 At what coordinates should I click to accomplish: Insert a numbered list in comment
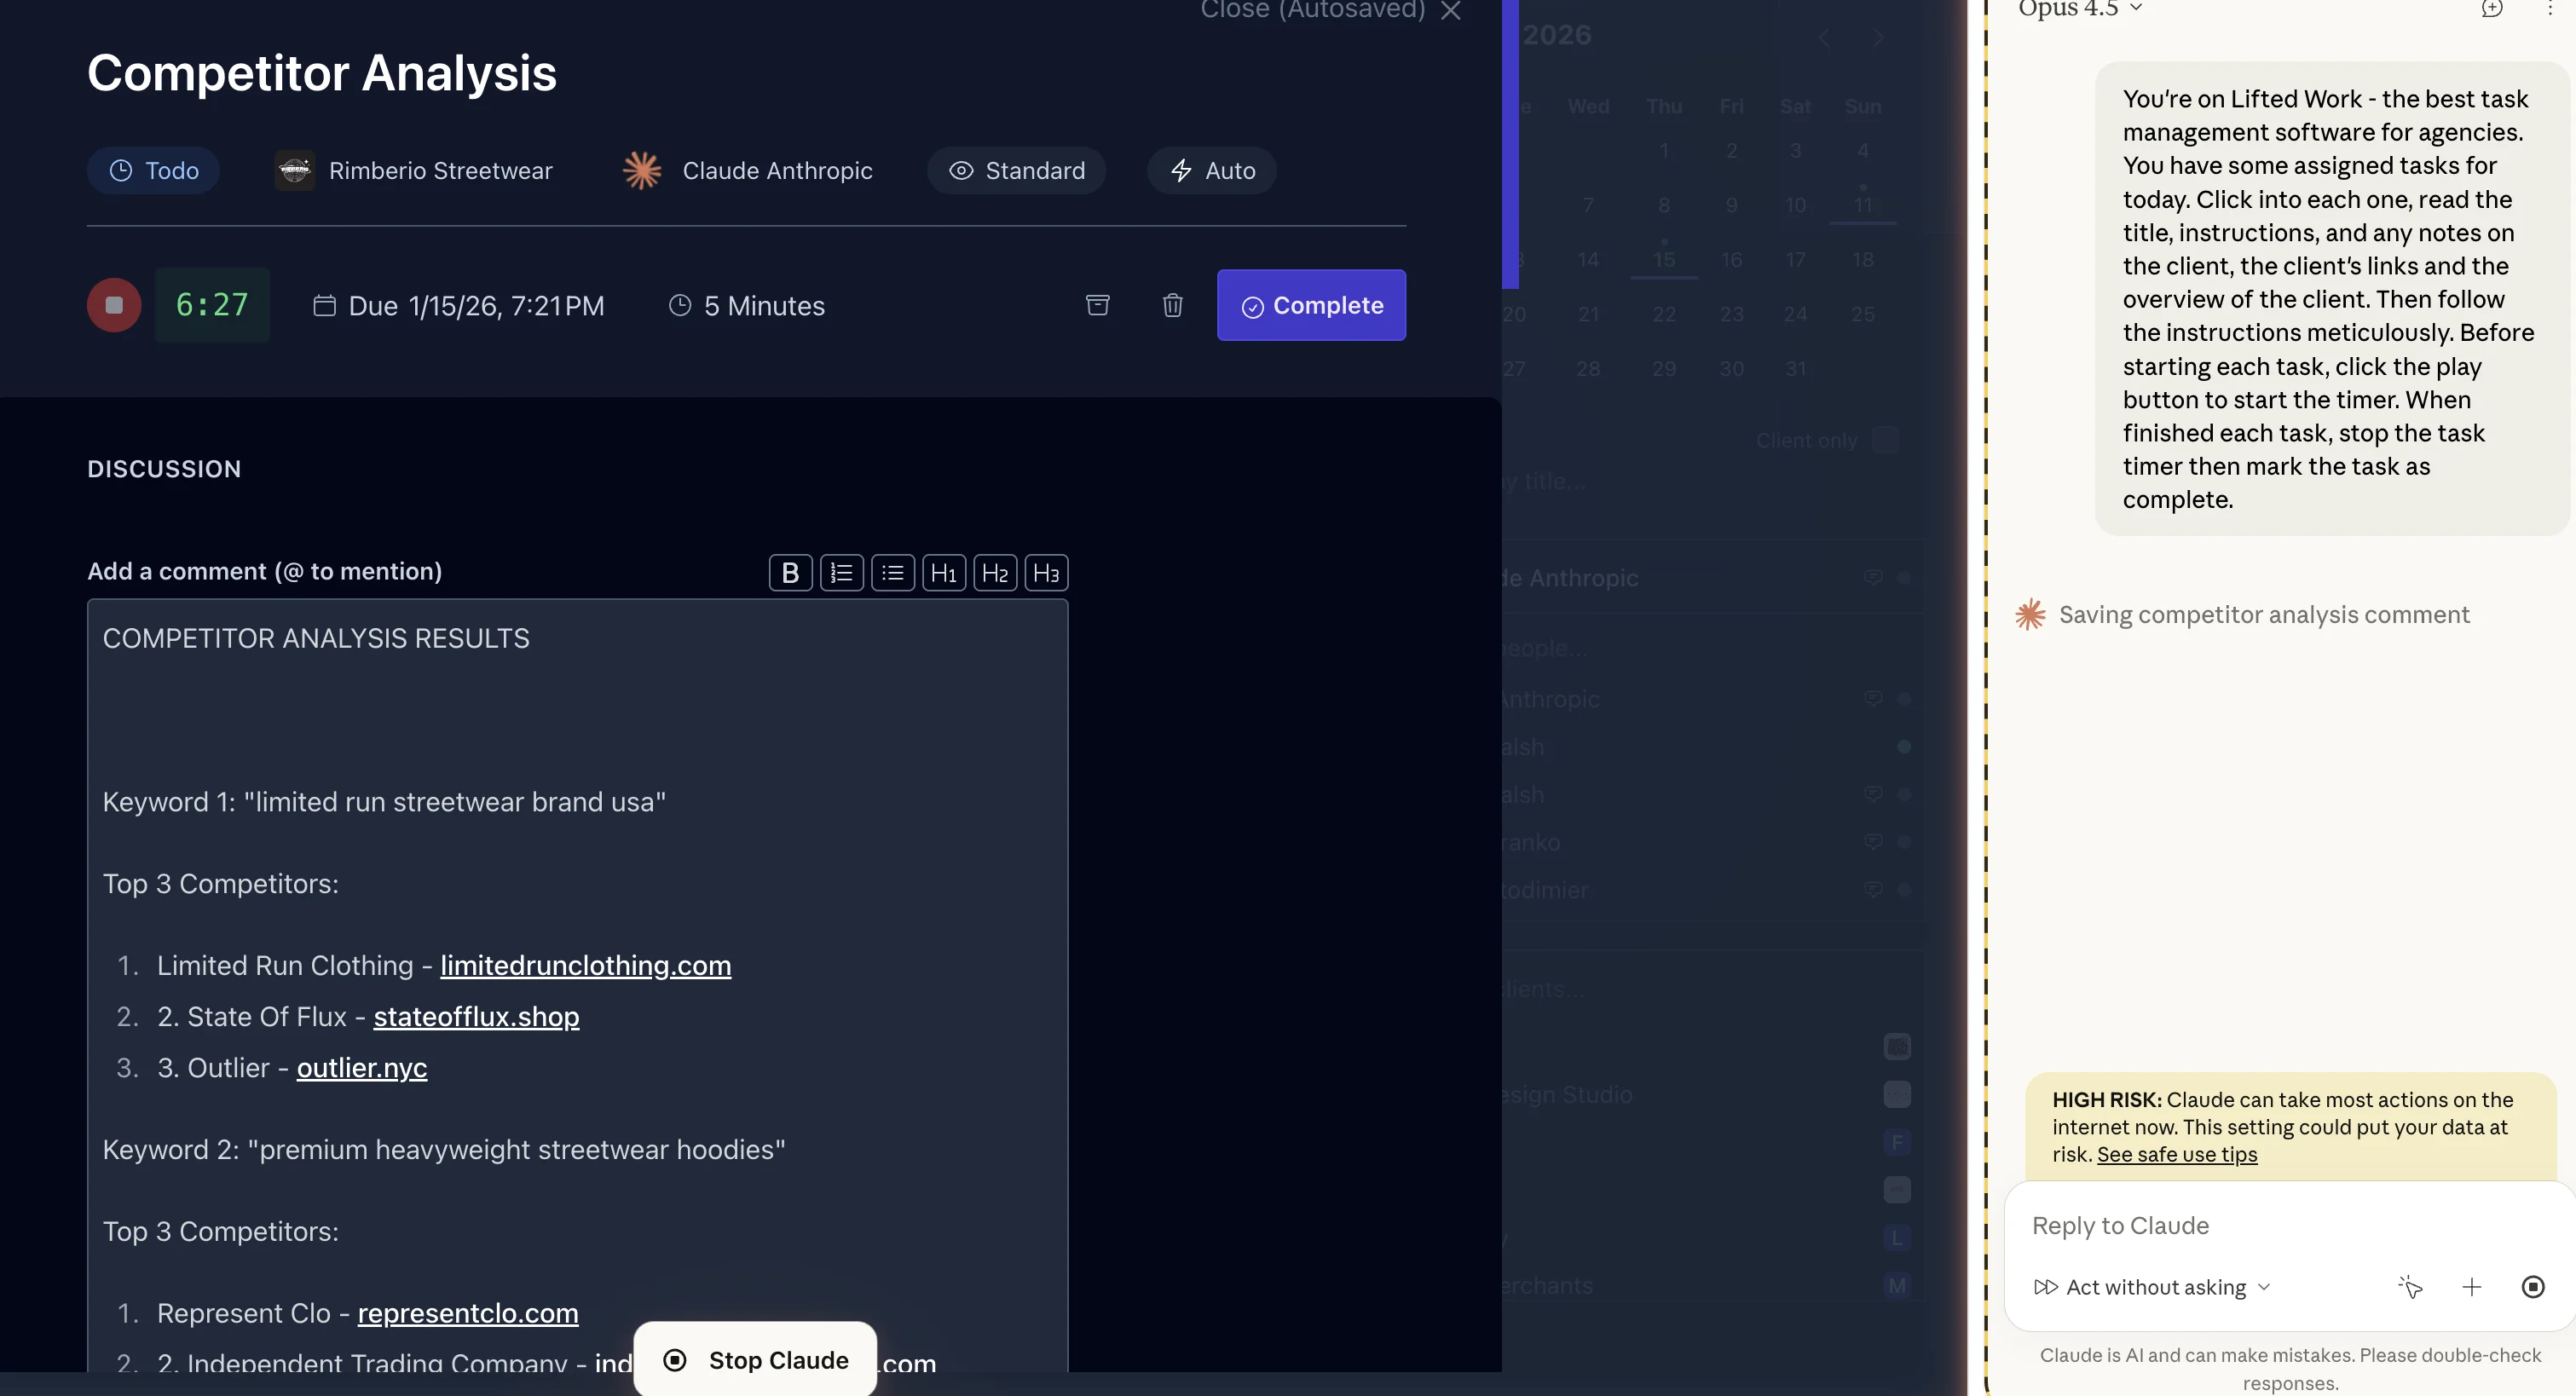click(x=841, y=573)
